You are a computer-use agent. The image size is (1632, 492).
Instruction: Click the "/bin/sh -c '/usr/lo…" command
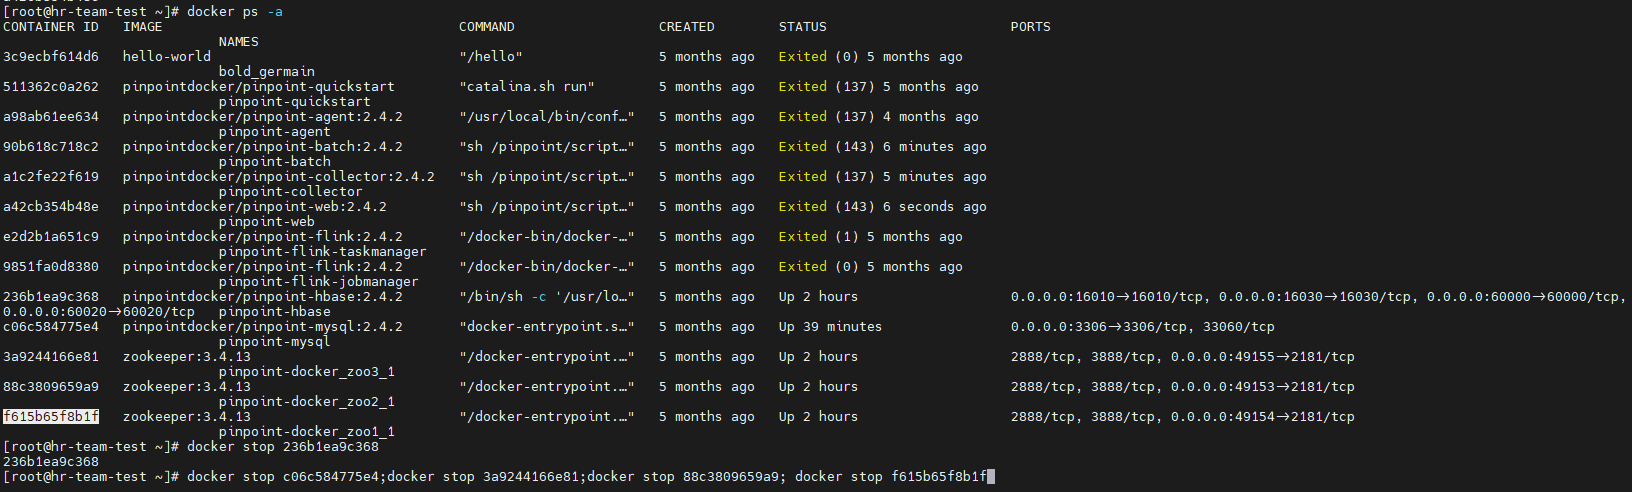(x=547, y=297)
